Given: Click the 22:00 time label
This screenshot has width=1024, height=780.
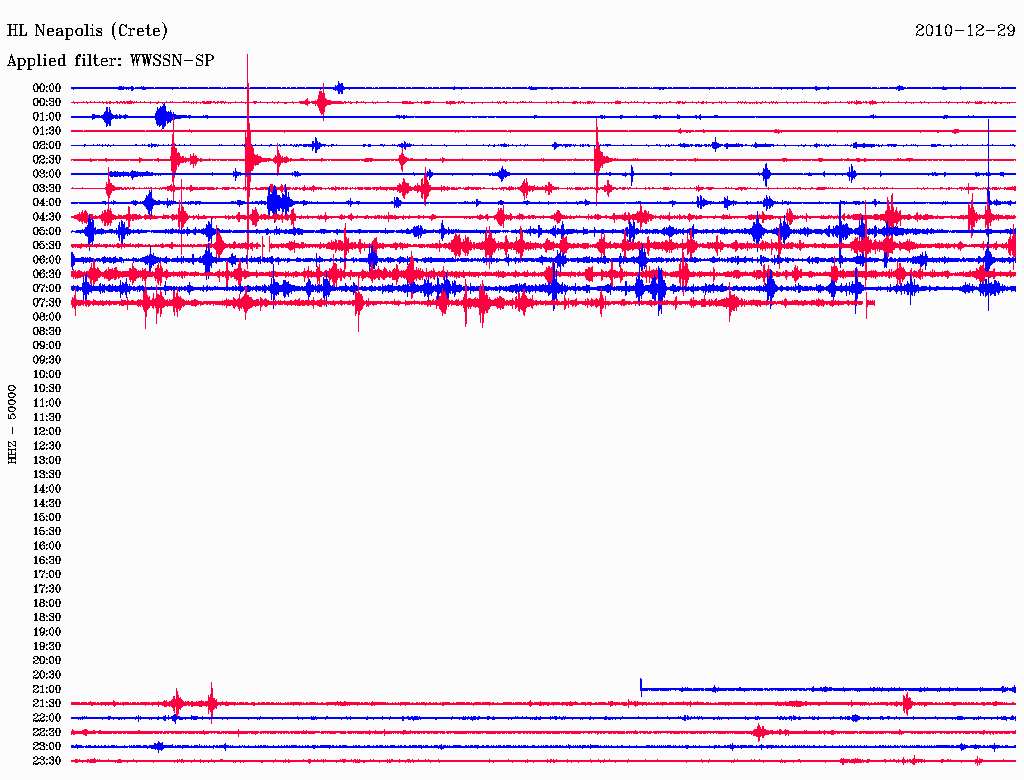Looking at the screenshot, I should 47,718.
